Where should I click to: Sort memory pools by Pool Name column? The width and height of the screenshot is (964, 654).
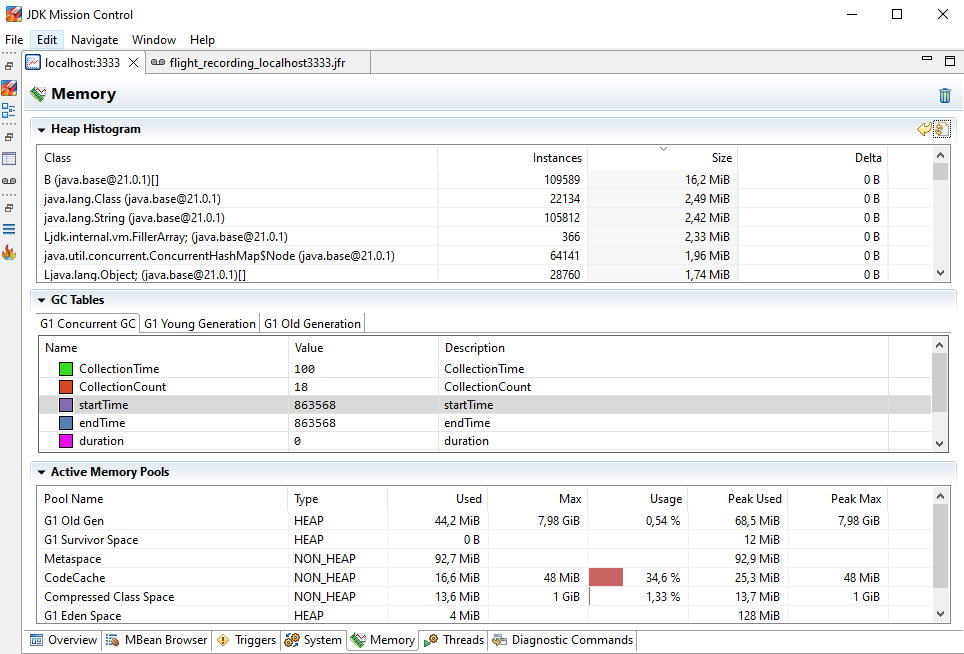click(x=163, y=498)
